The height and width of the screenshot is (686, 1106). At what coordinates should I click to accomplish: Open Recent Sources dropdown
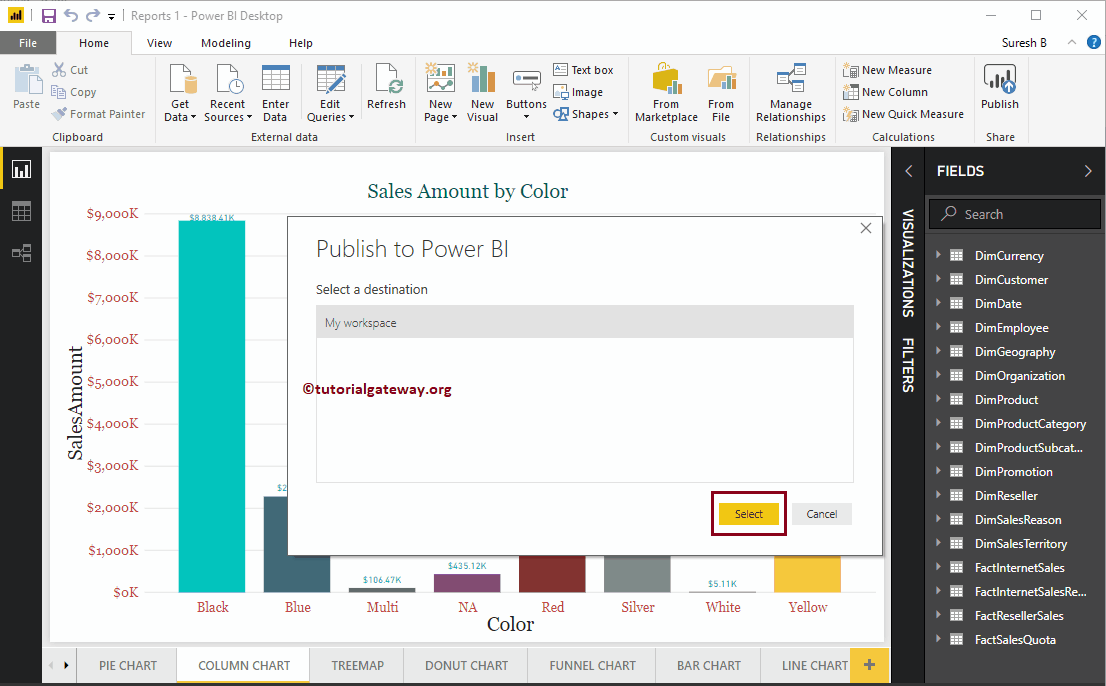[228, 92]
